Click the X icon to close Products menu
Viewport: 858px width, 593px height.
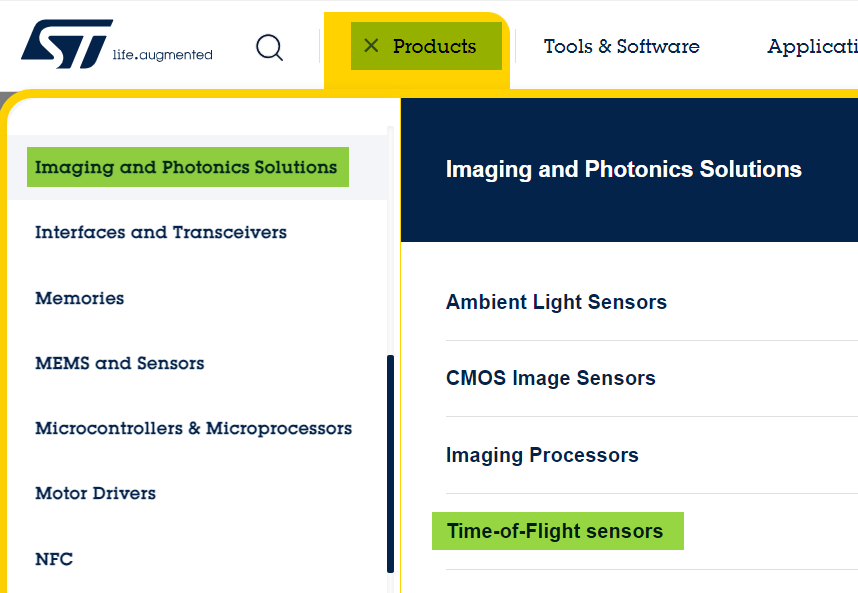pos(371,45)
